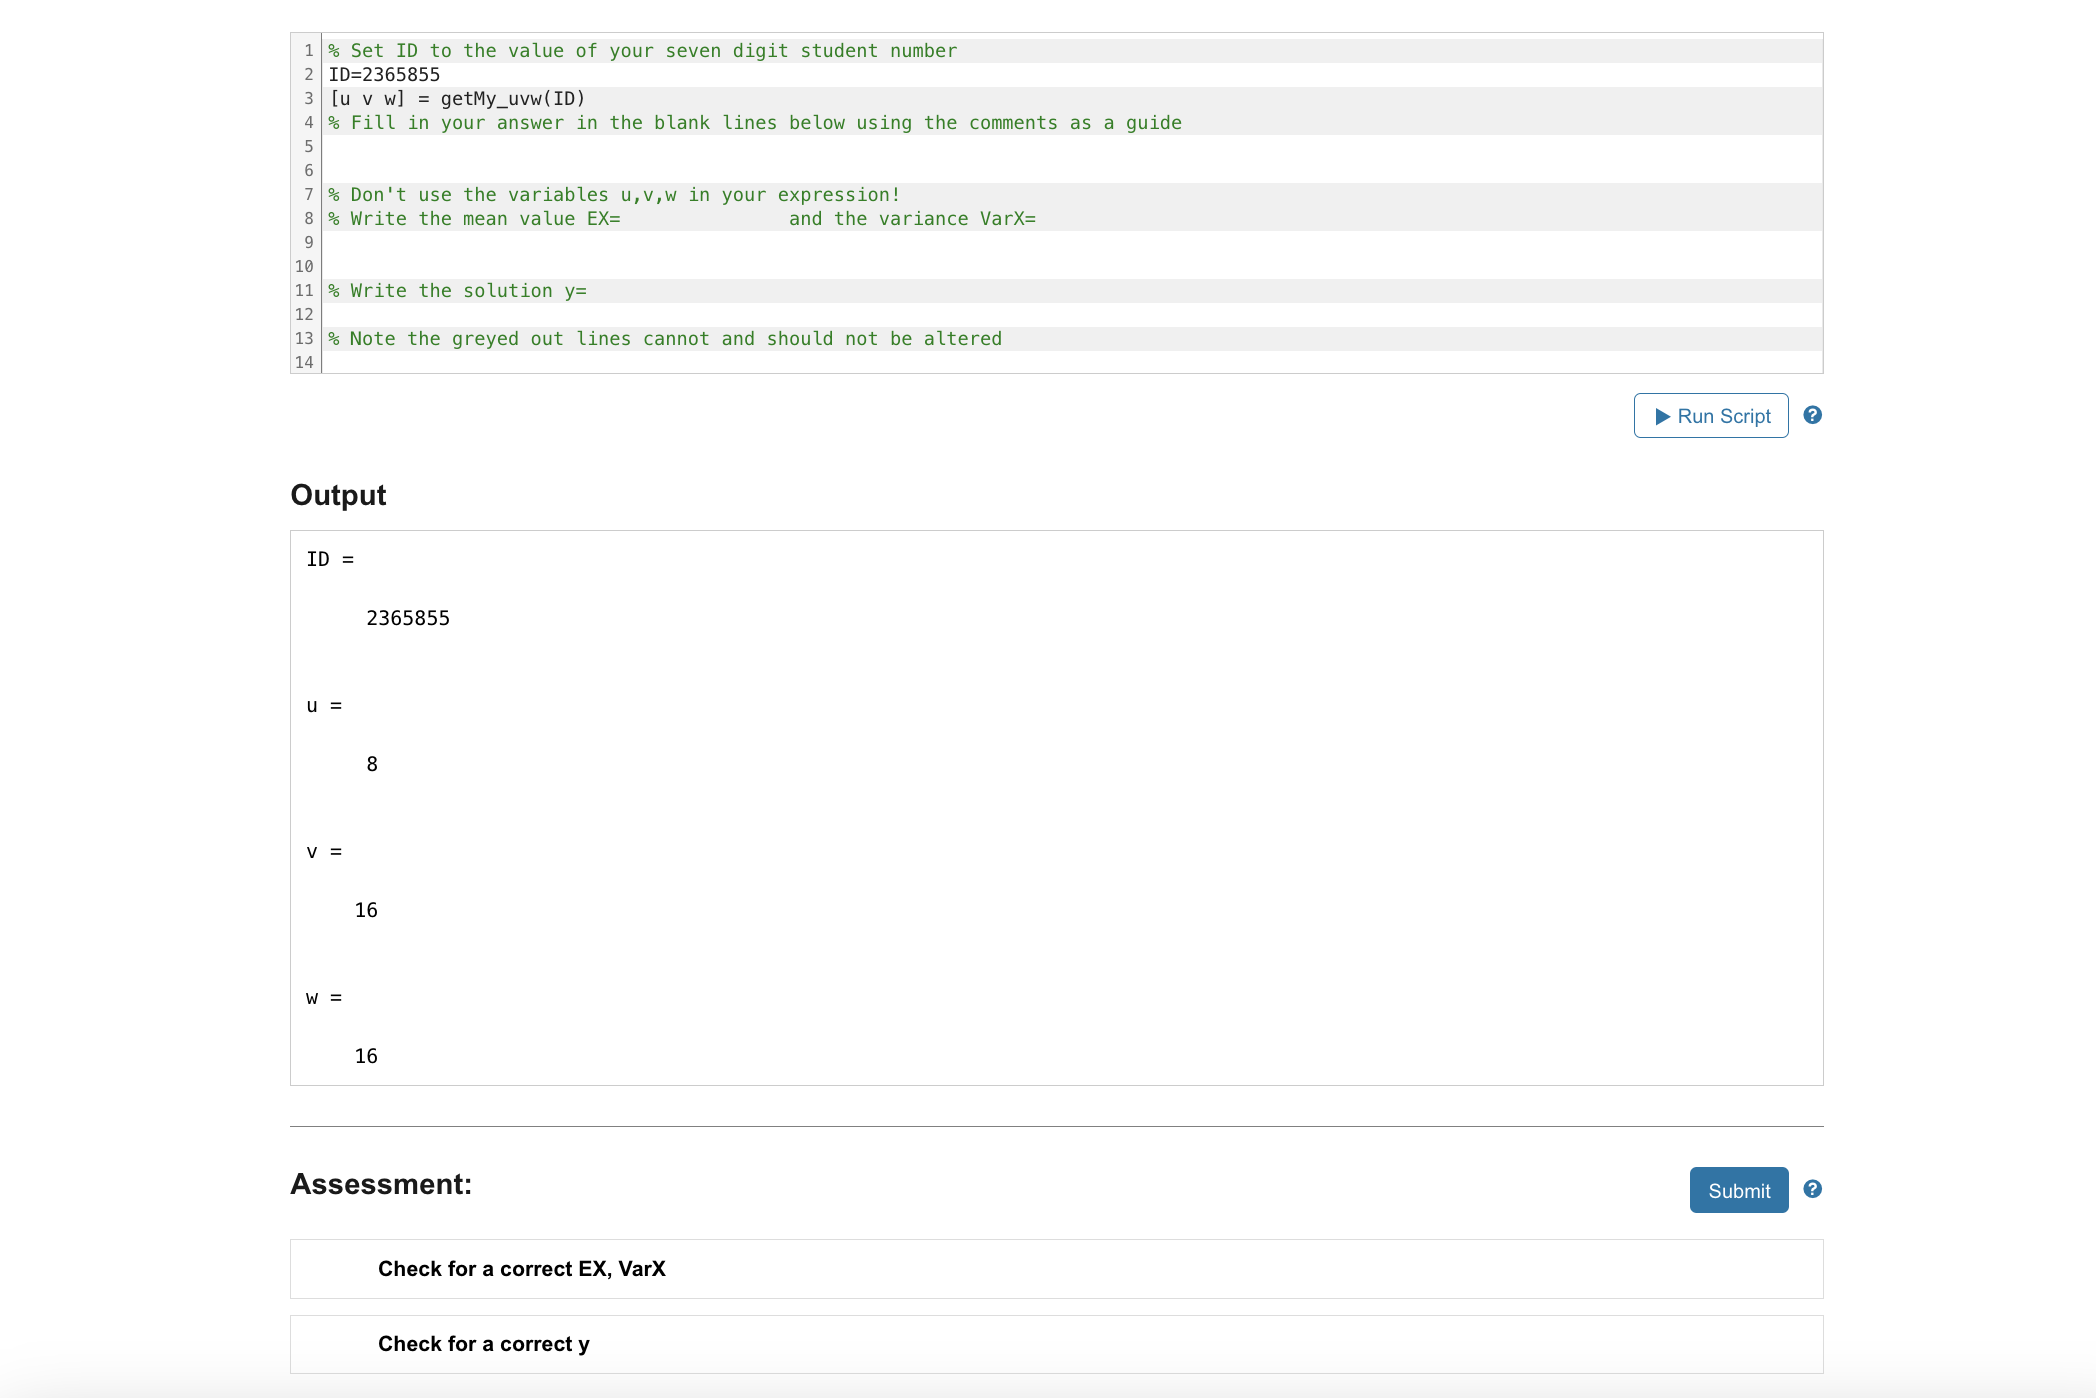
Task: Click the Run Script button
Action: 1710,416
